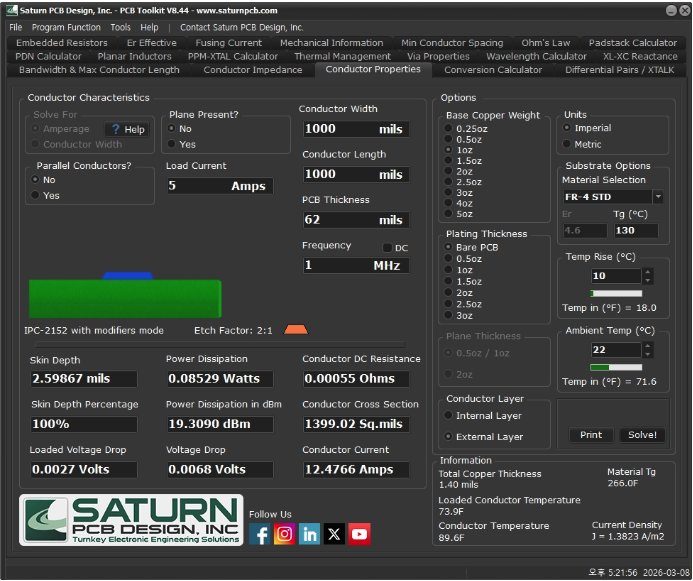Open the Ohm's Law tab

pos(545,43)
